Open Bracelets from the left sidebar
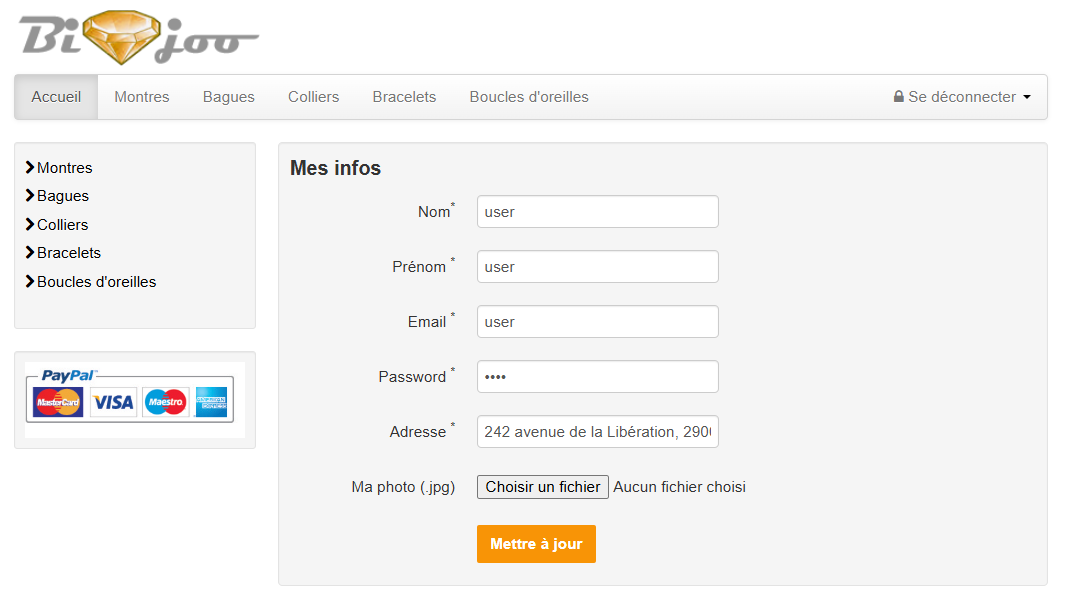Screen dimensions: 1066x611 pyautogui.click(x=67, y=252)
